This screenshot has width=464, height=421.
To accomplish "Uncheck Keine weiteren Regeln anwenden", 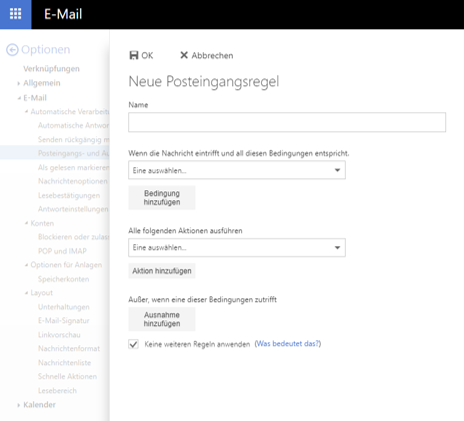I will coord(134,344).
